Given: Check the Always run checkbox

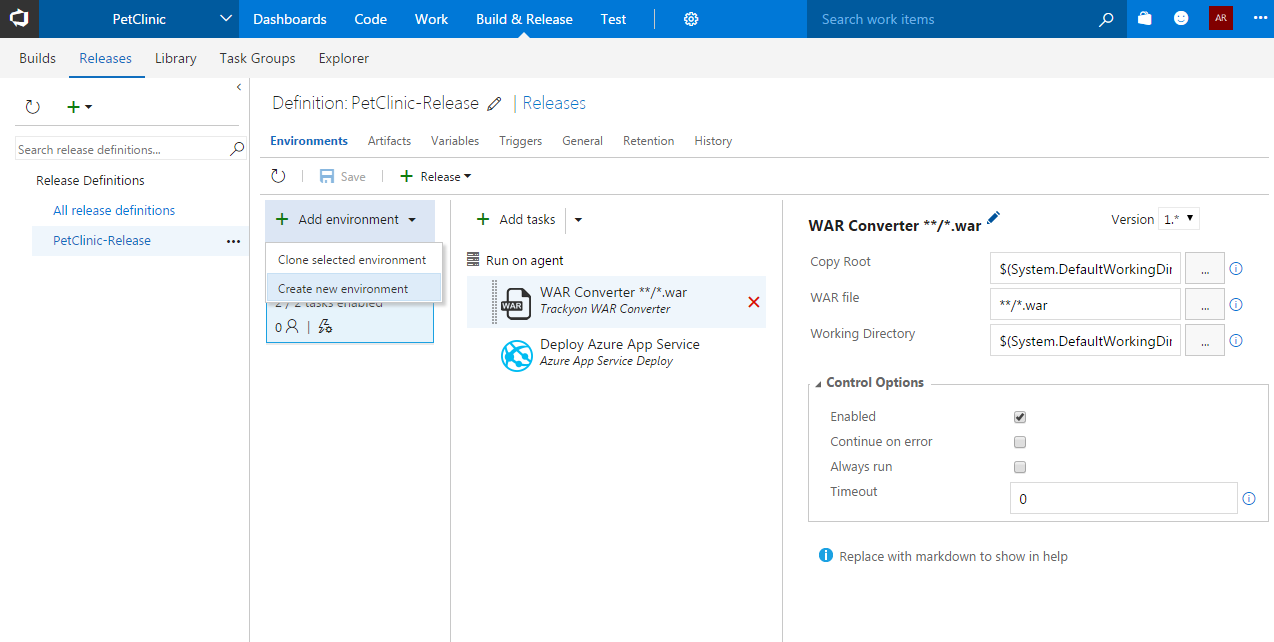Looking at the screenshot, I should pyautogui.click(x=1020, y=467).
